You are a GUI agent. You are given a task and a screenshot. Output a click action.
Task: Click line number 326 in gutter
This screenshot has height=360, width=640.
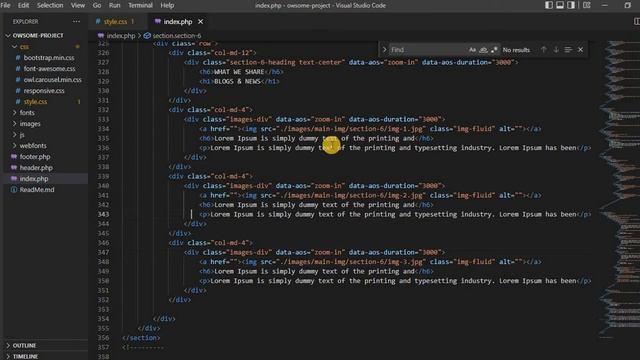(x=103, y=53)
